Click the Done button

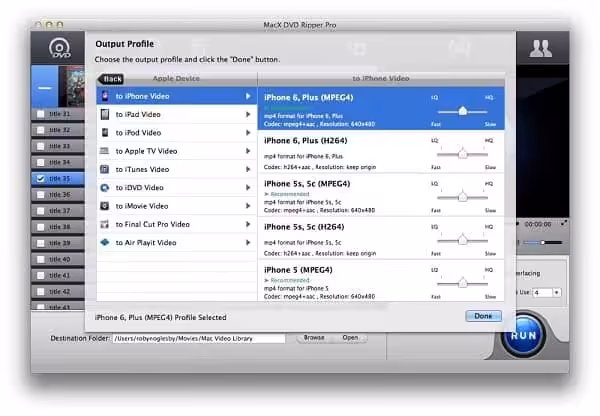pos(483,316)
